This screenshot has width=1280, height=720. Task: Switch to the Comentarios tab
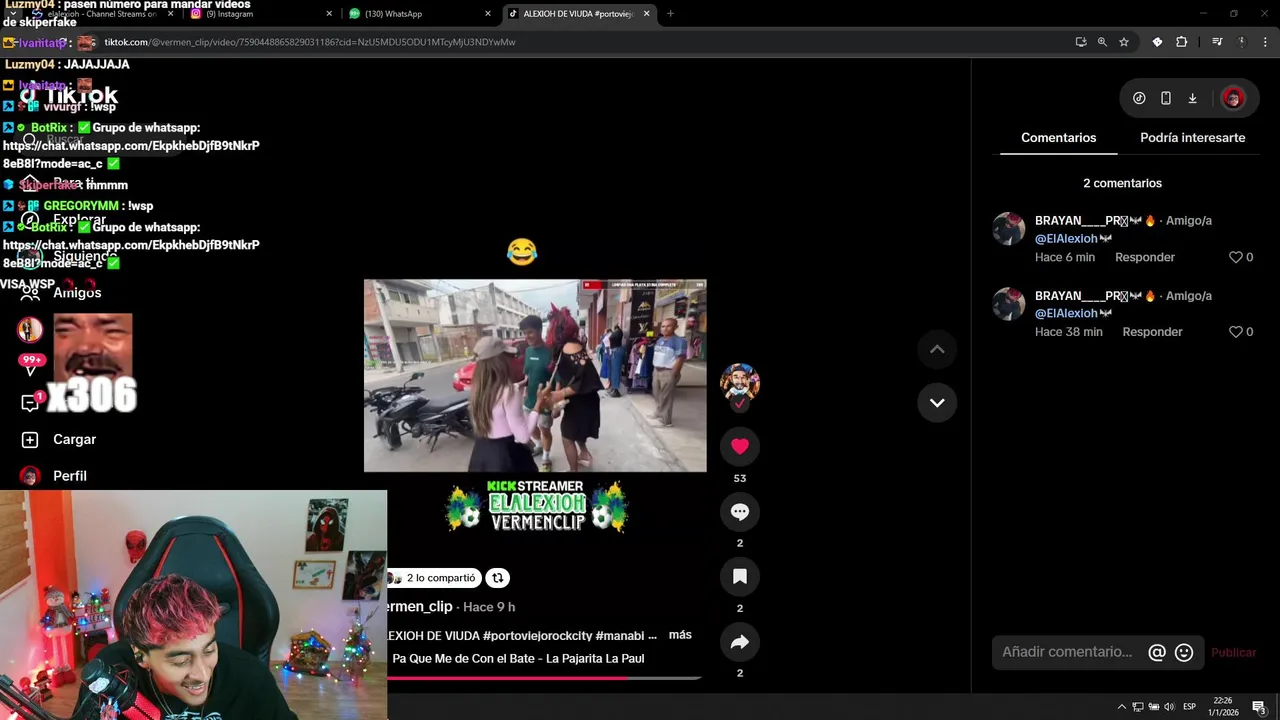[1058, 138]
